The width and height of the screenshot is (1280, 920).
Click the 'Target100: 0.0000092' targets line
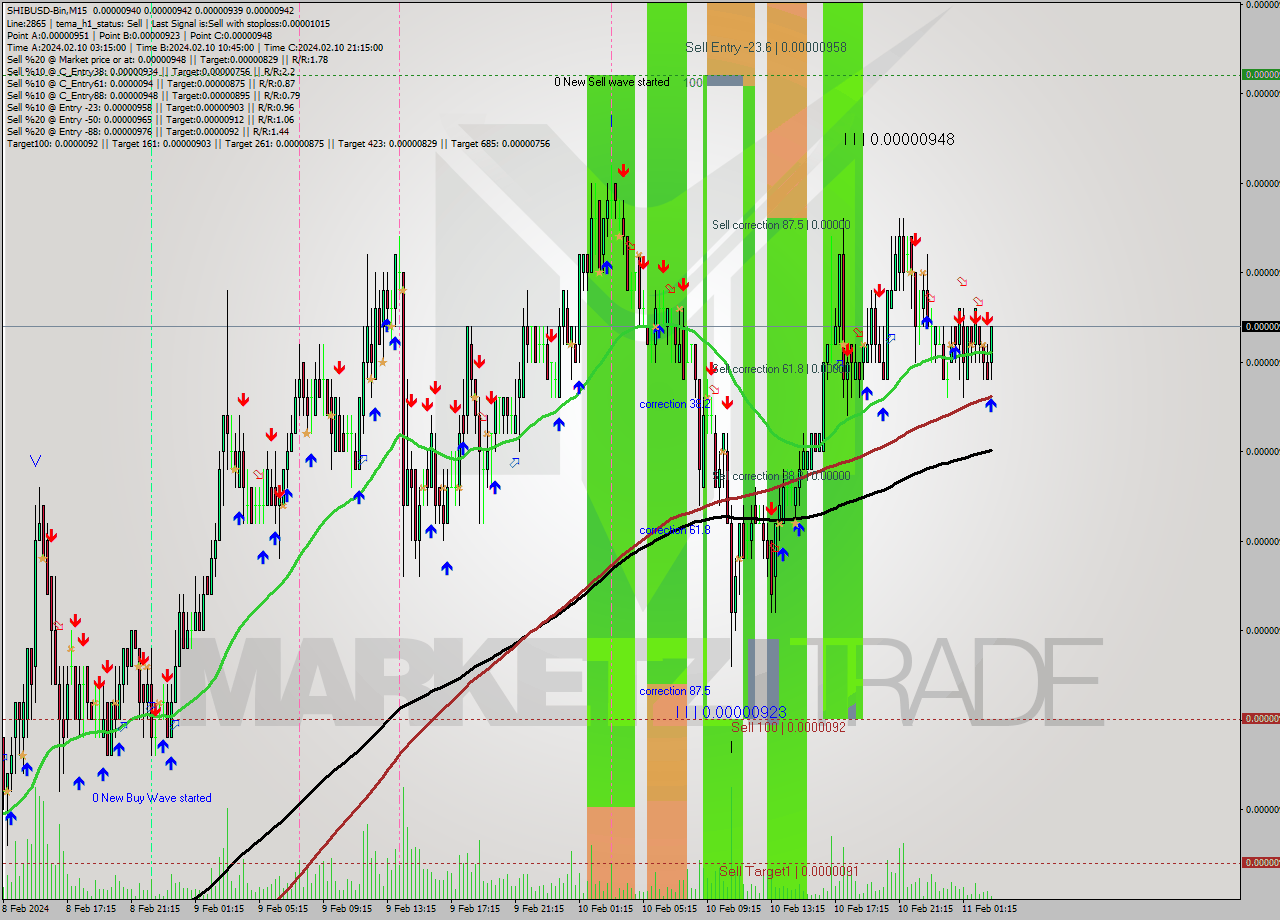click(278, 143)
